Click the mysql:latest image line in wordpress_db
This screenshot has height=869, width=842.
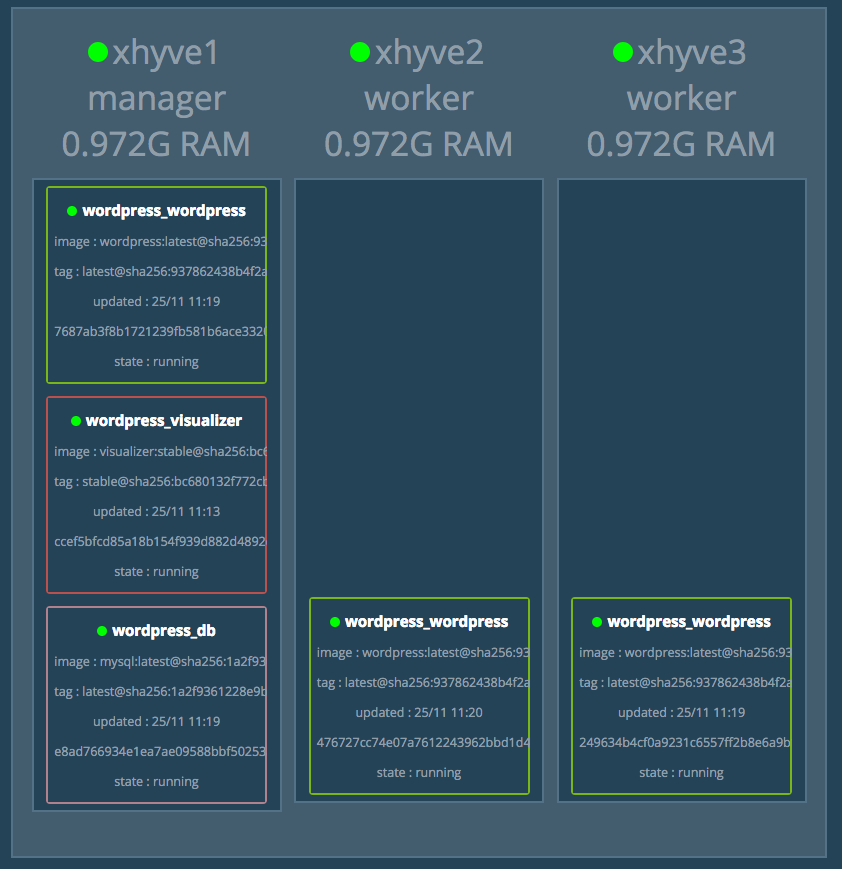tap(160, 661)
